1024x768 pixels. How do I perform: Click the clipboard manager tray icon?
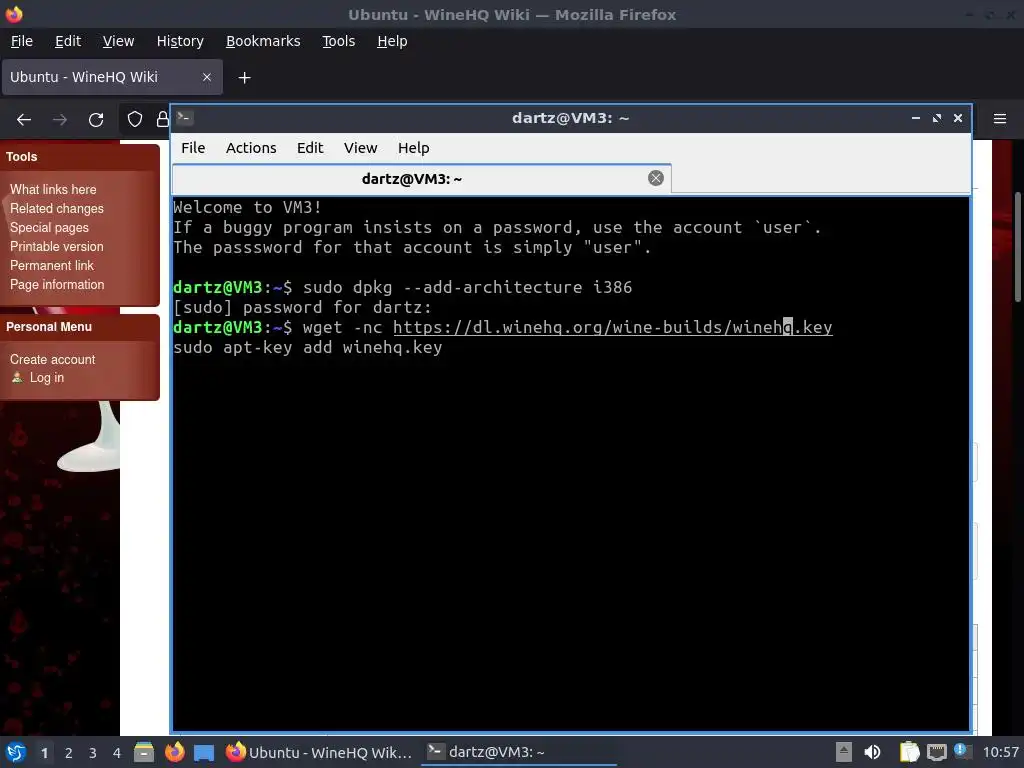point(909,752)
